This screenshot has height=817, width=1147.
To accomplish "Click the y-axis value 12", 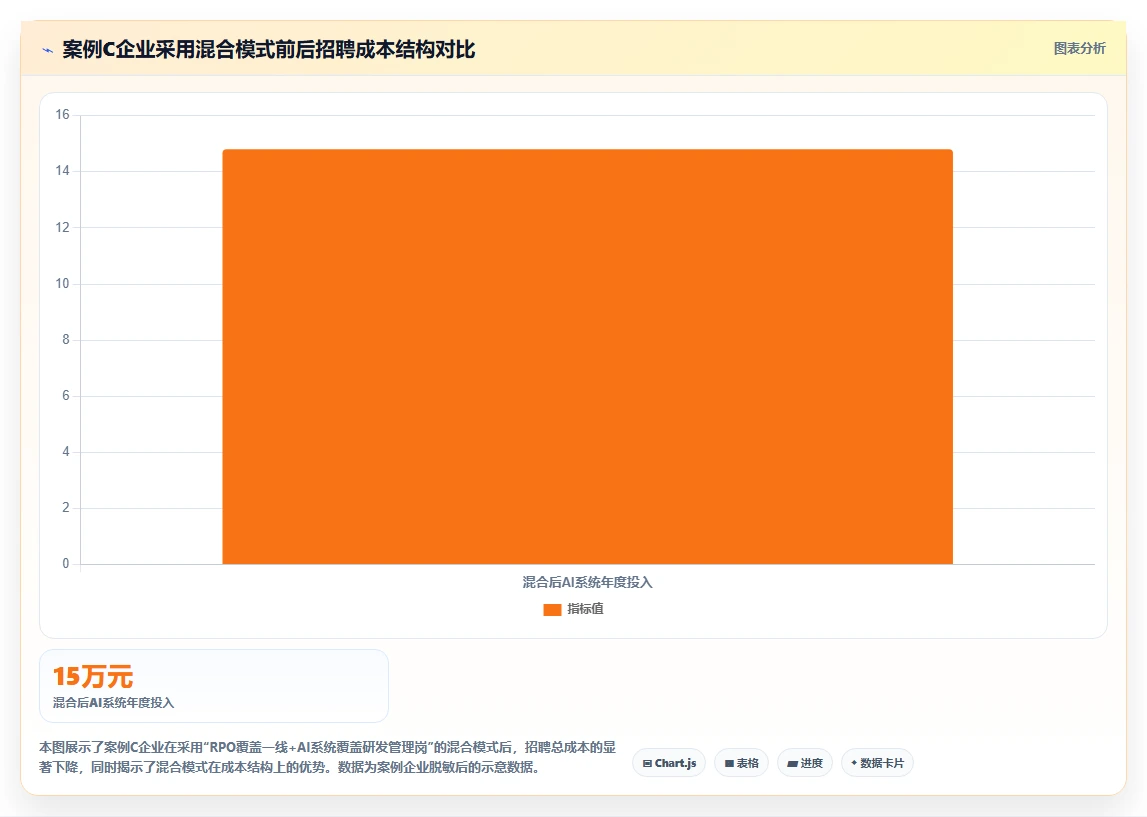I will (62, 227).
